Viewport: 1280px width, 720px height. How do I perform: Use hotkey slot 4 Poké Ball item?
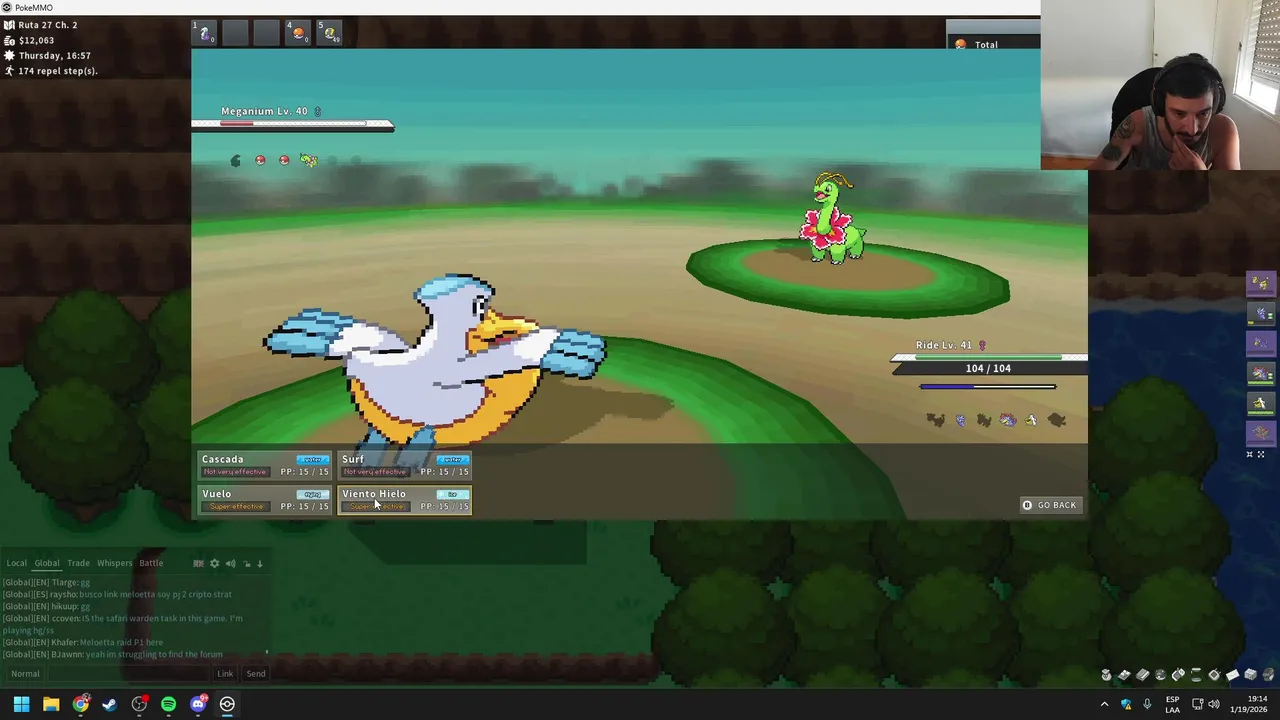tap(298, 32)
